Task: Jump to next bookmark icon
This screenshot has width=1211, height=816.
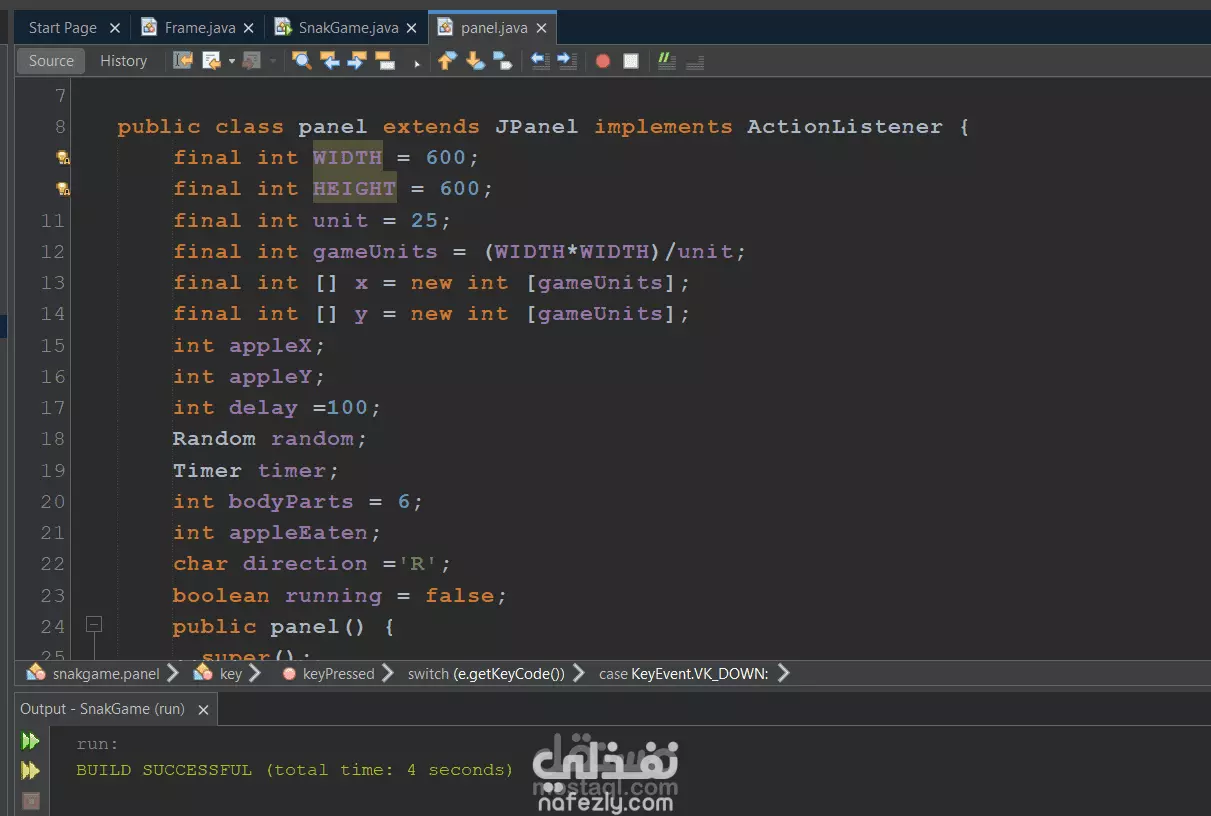Action: (475, 61)
